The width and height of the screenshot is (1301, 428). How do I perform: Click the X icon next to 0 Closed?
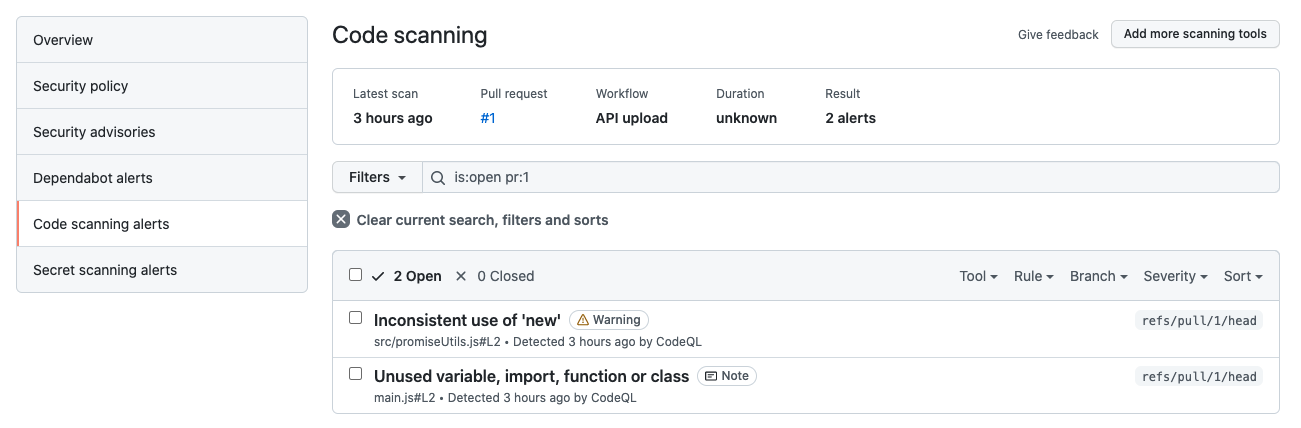461,276
